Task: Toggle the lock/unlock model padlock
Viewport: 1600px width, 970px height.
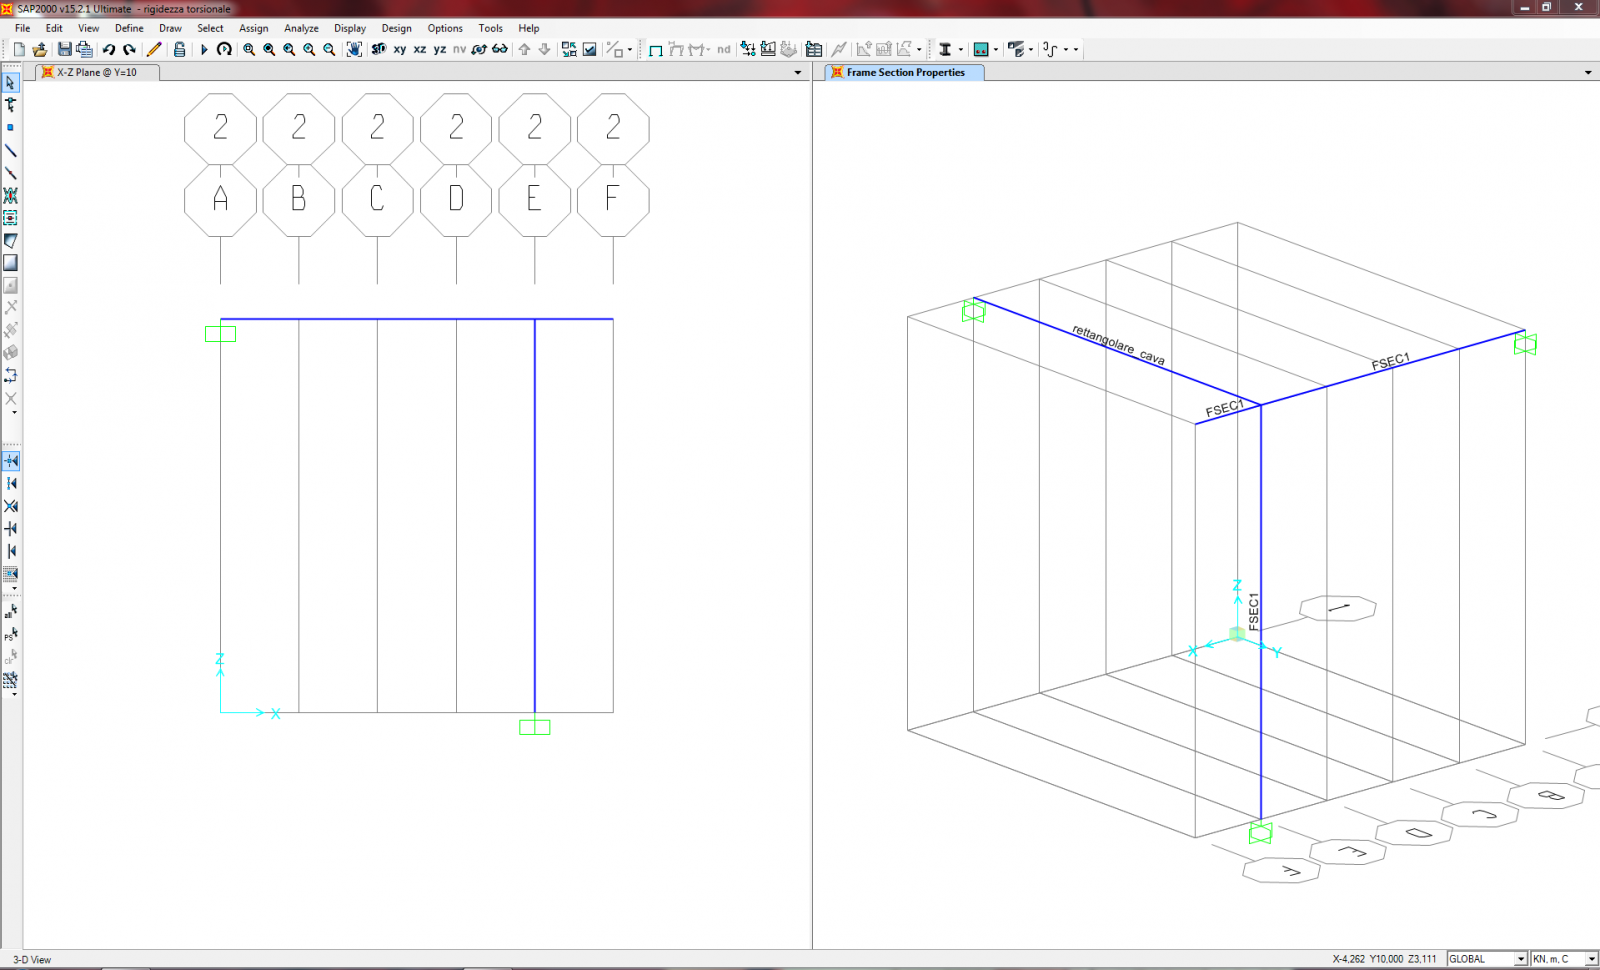Action: pos(179,49)
